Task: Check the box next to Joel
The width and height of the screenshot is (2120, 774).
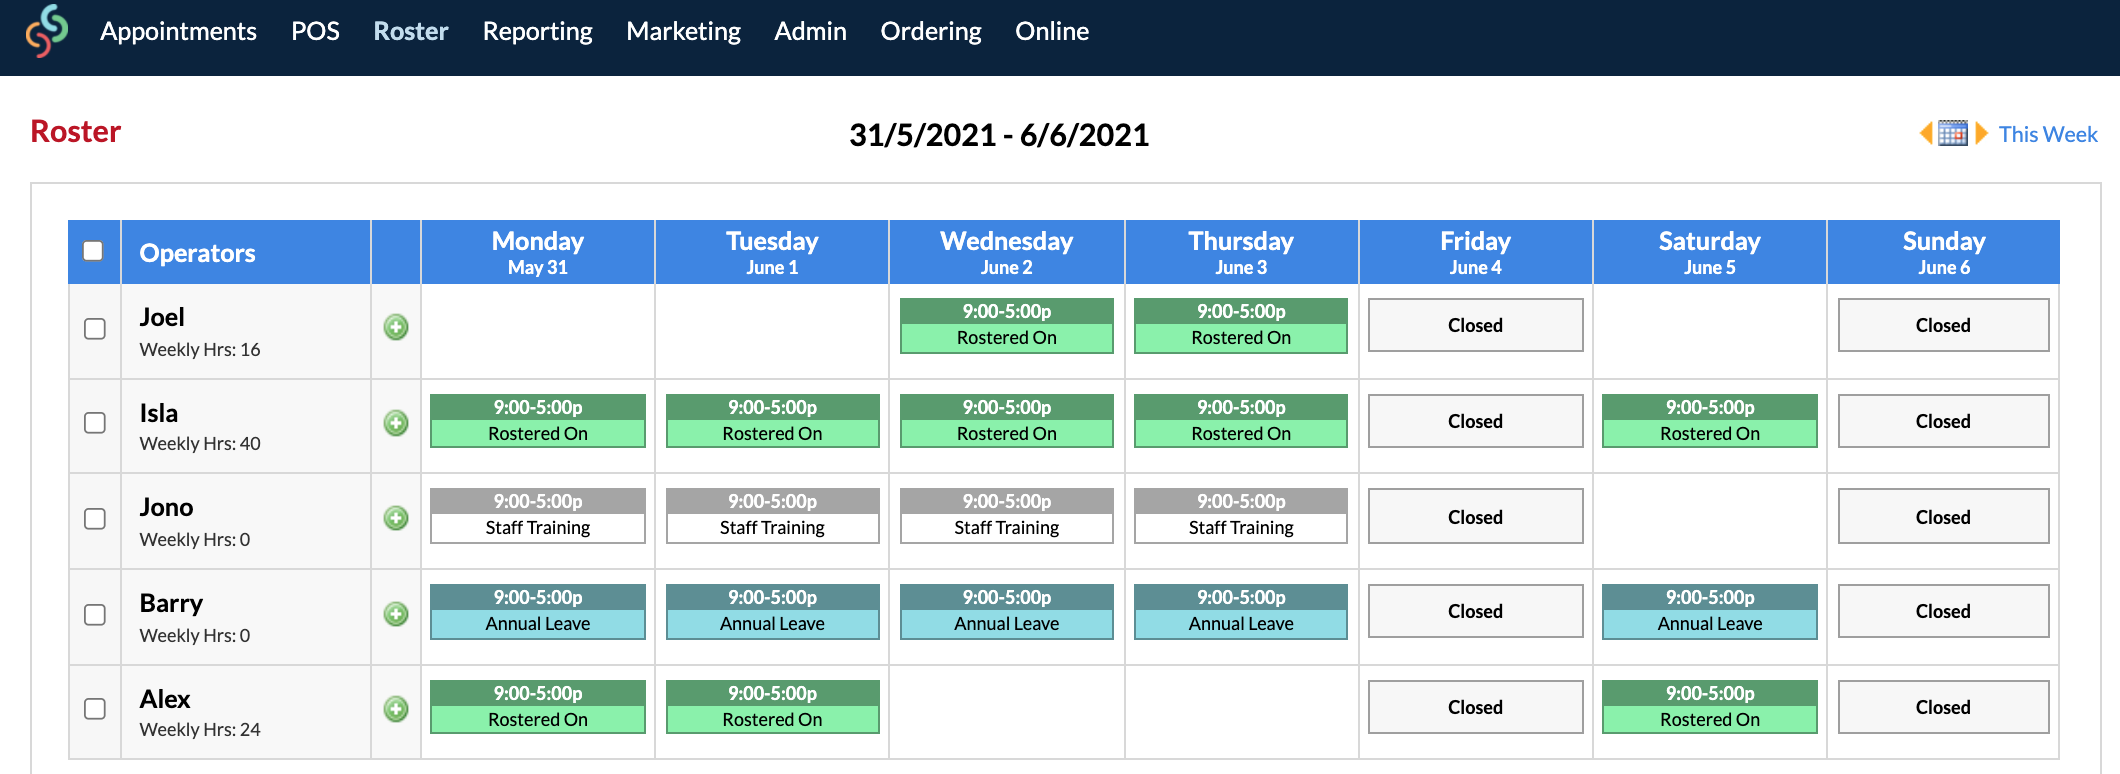Action: [95, 329]
